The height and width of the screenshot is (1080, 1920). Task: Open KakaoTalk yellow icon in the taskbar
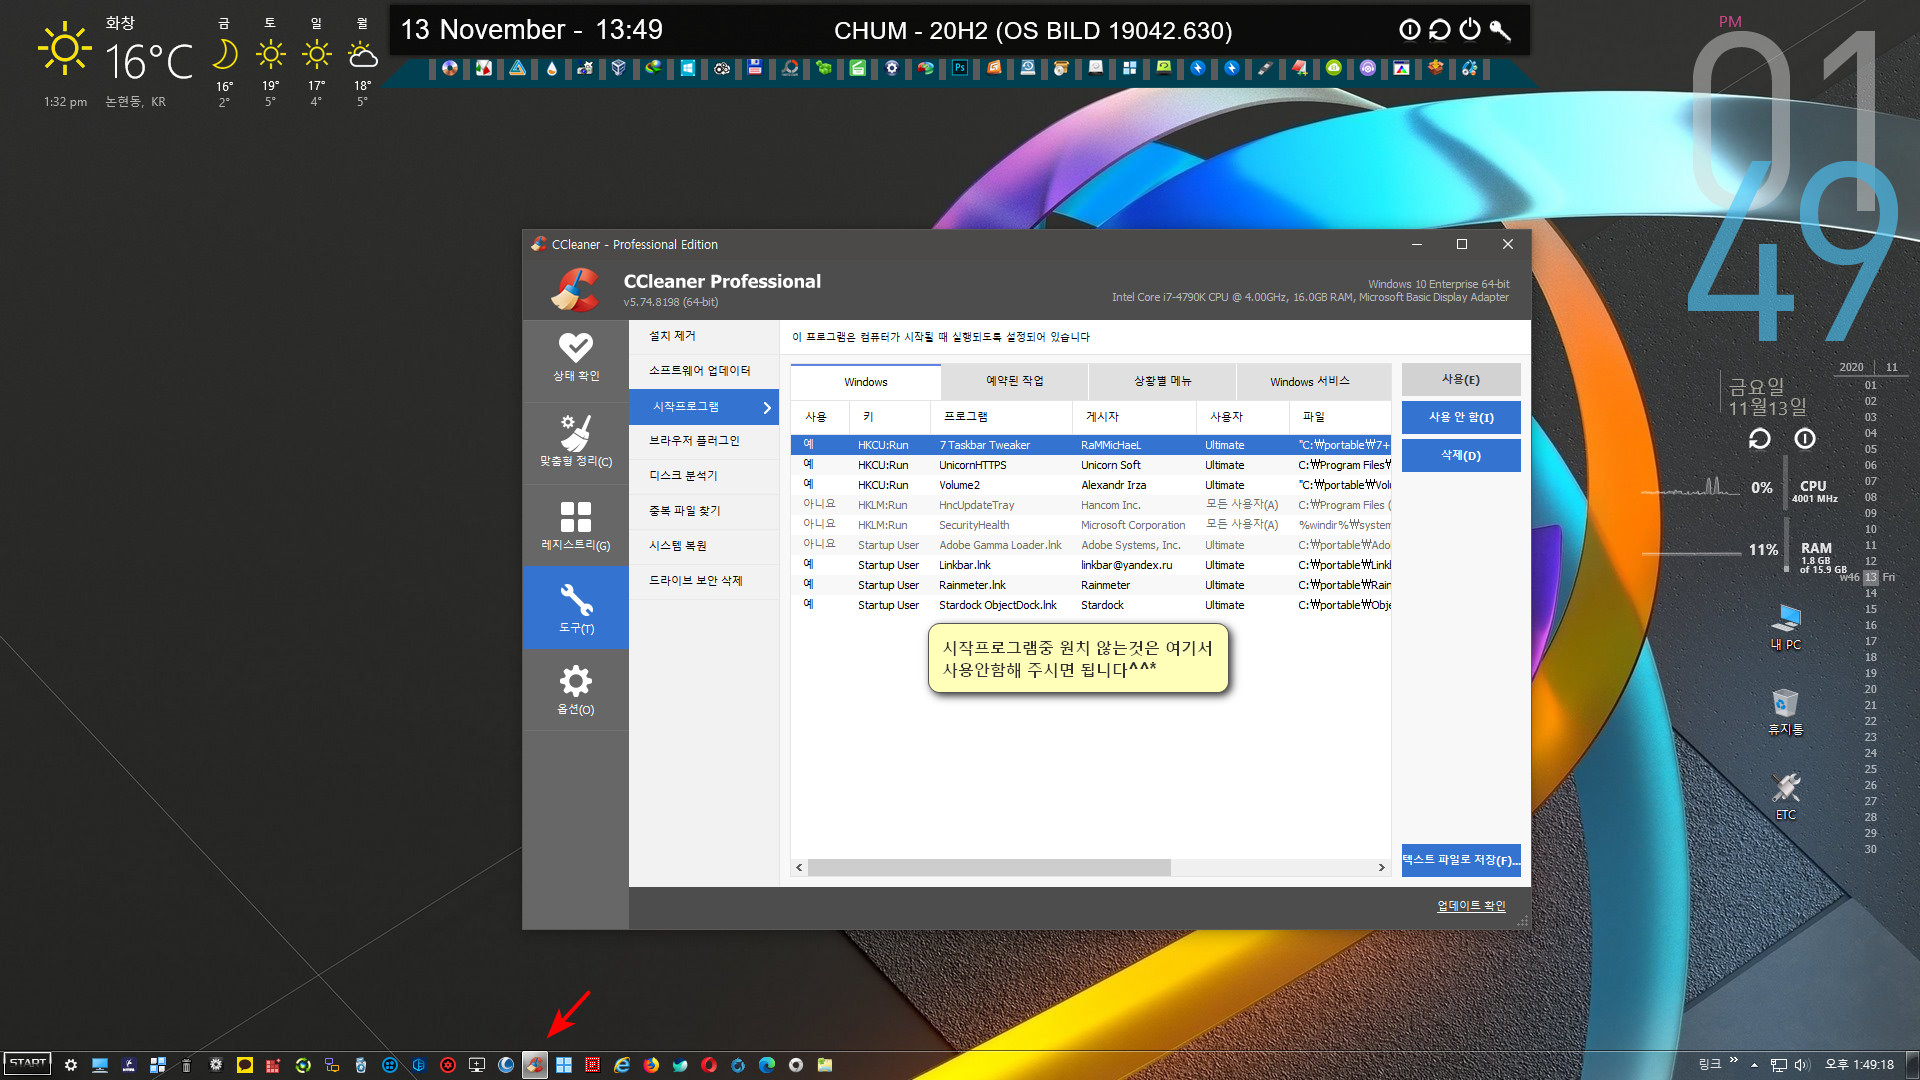tap(244, 1065)
